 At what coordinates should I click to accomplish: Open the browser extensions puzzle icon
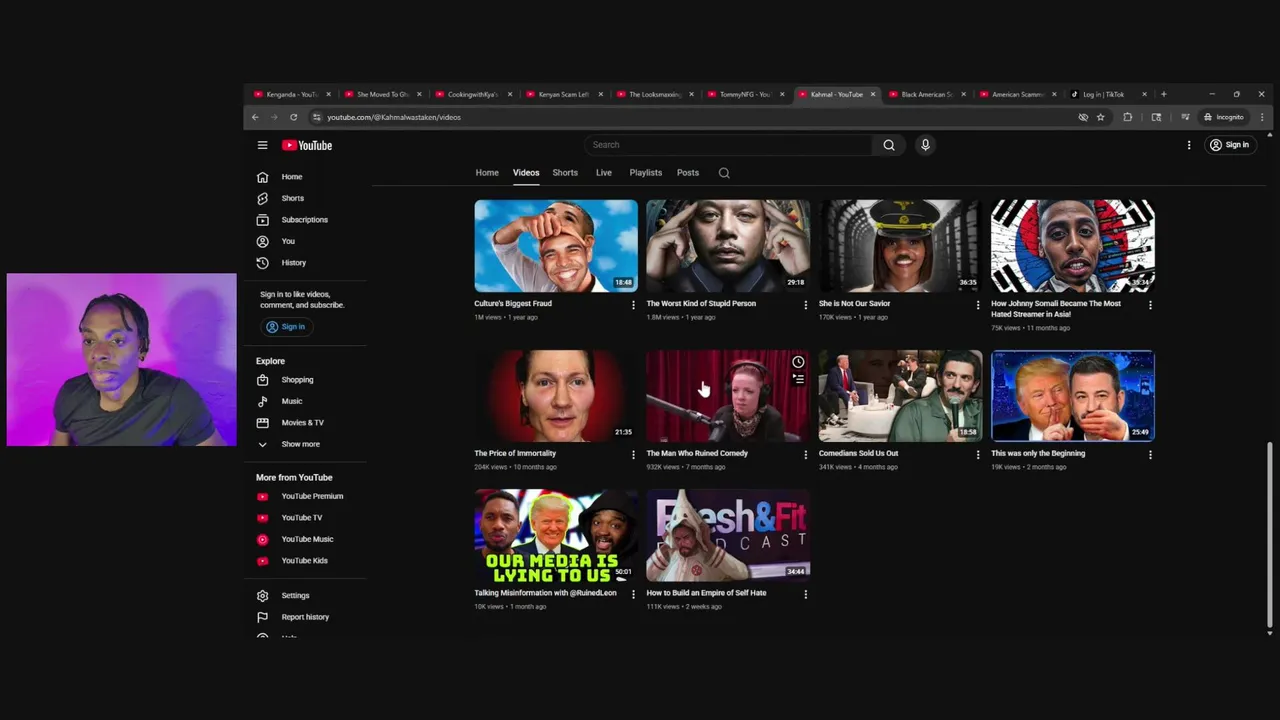coord(1128,117)
